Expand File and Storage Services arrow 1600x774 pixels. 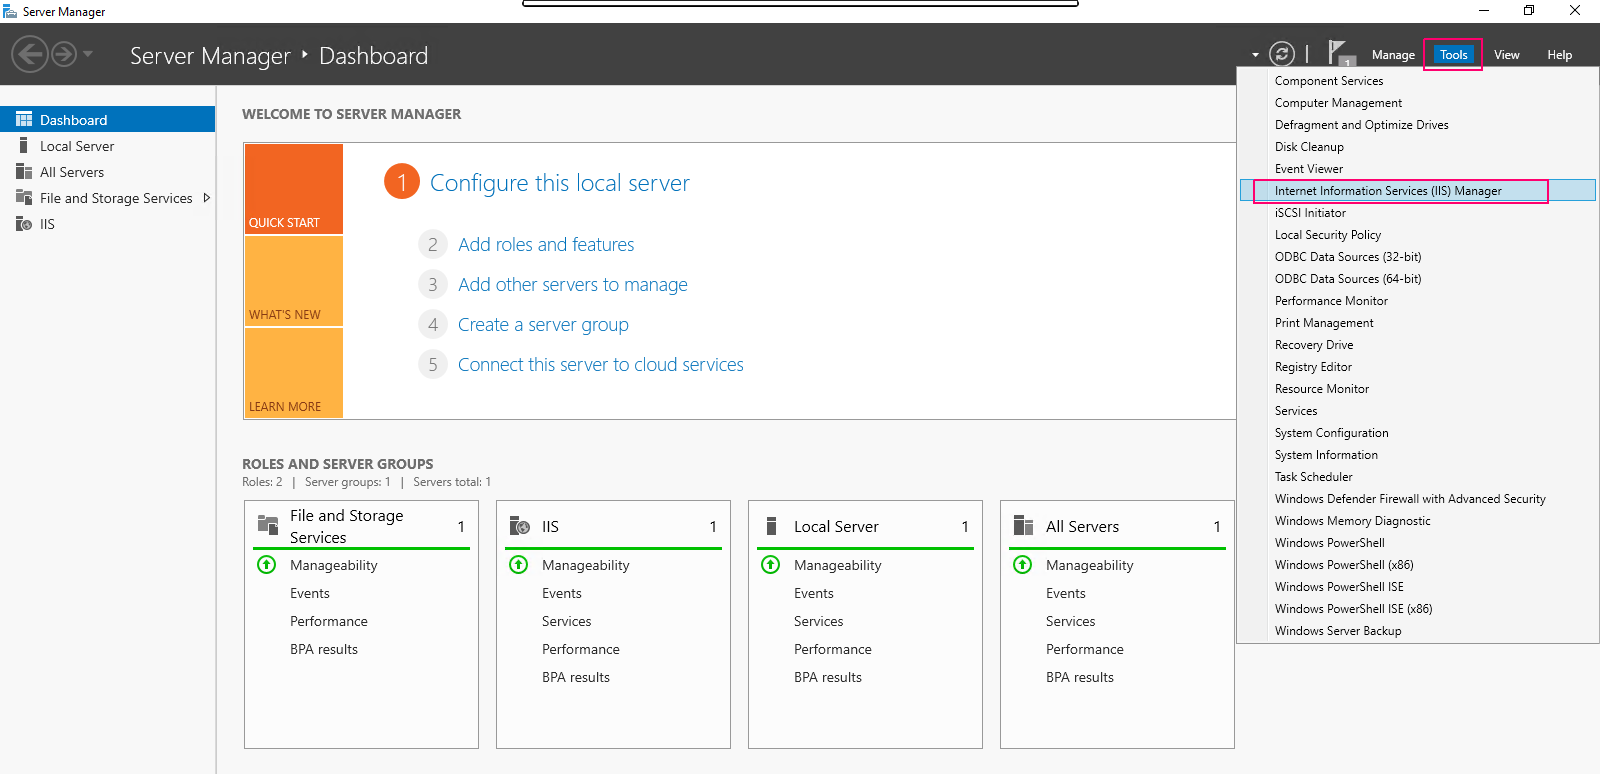[206, 197]
